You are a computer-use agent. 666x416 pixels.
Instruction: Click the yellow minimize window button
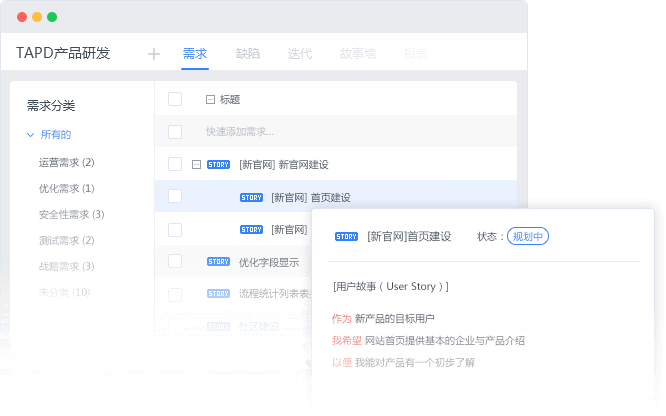click(37, 17)
